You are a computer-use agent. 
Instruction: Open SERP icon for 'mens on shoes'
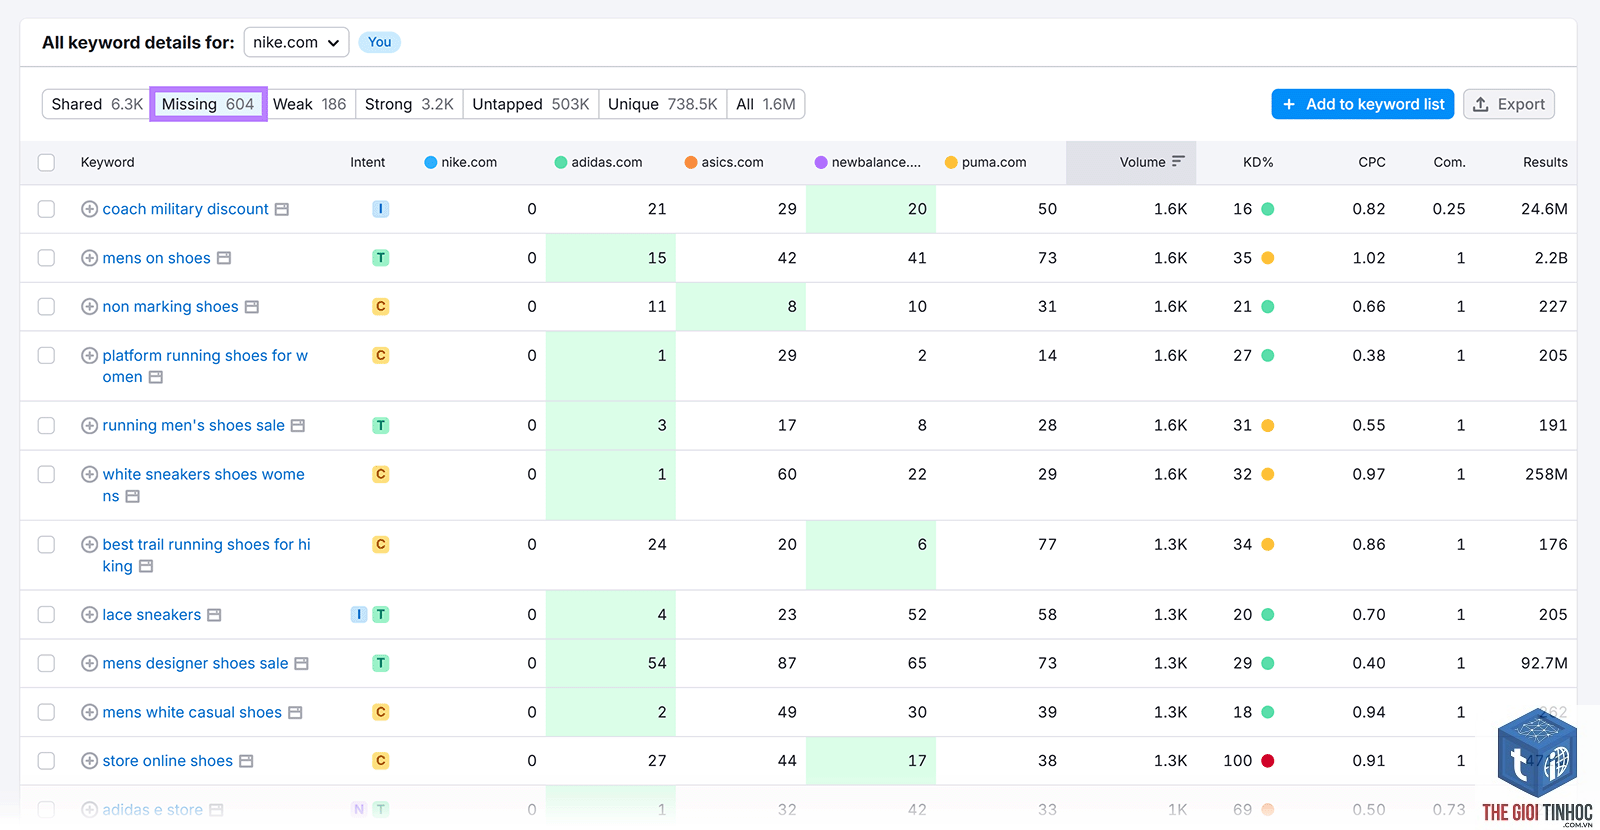tap(224, 258)
